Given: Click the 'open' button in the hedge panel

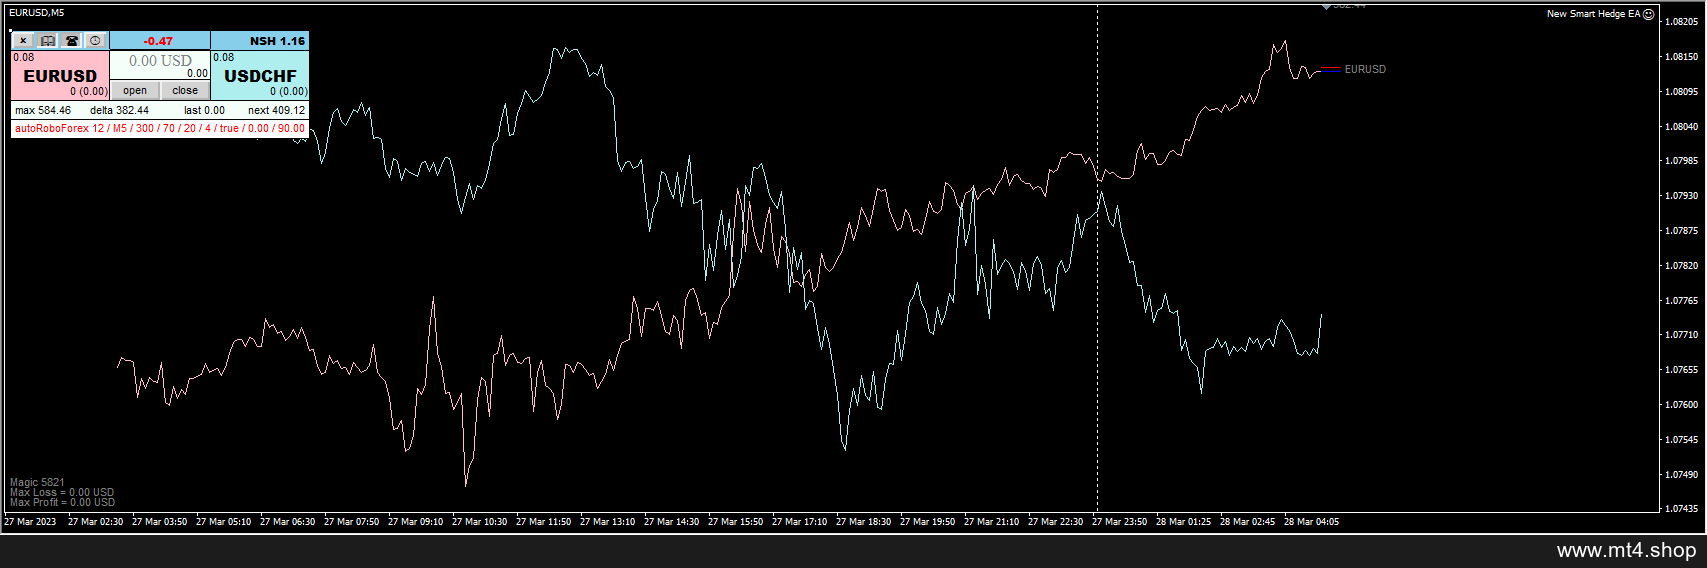Looking at the screenshot, I should pos(135,90).
